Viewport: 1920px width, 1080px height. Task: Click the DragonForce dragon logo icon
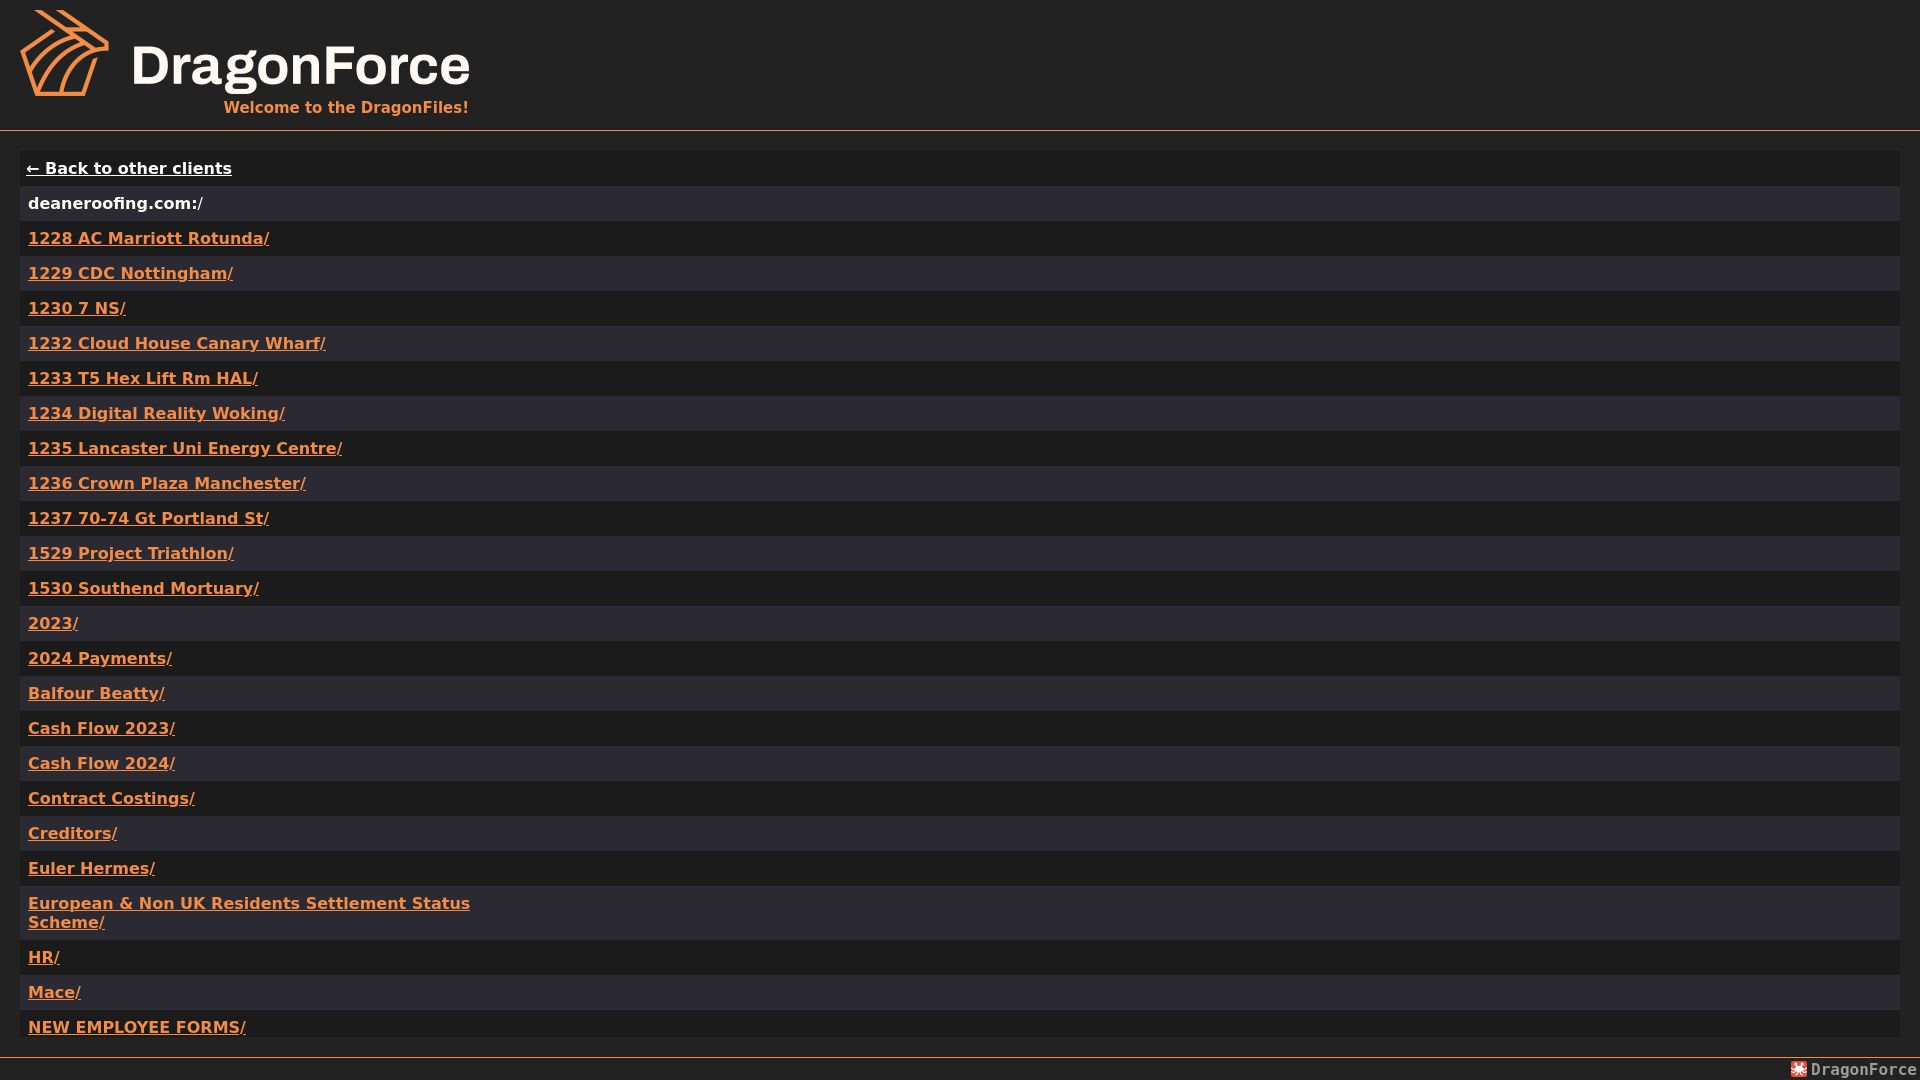(x=65, y=54)
